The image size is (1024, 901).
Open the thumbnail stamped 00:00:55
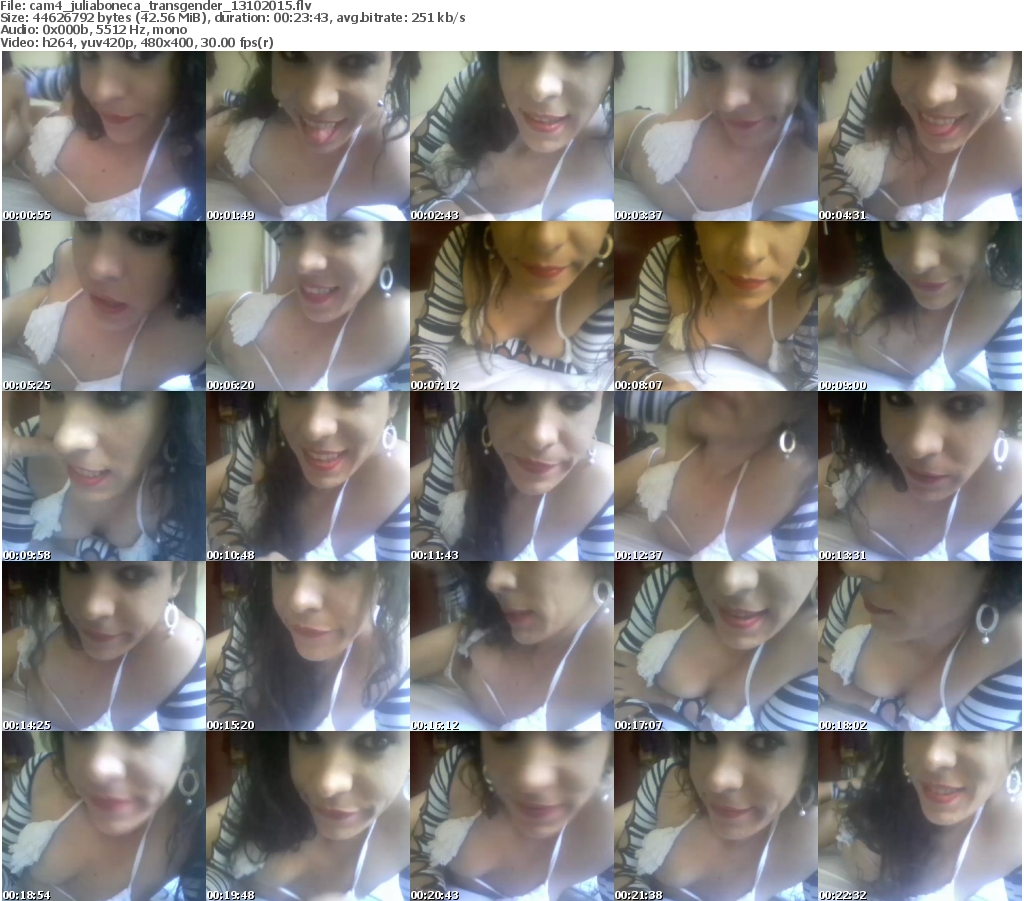click(x=104, y=136)
